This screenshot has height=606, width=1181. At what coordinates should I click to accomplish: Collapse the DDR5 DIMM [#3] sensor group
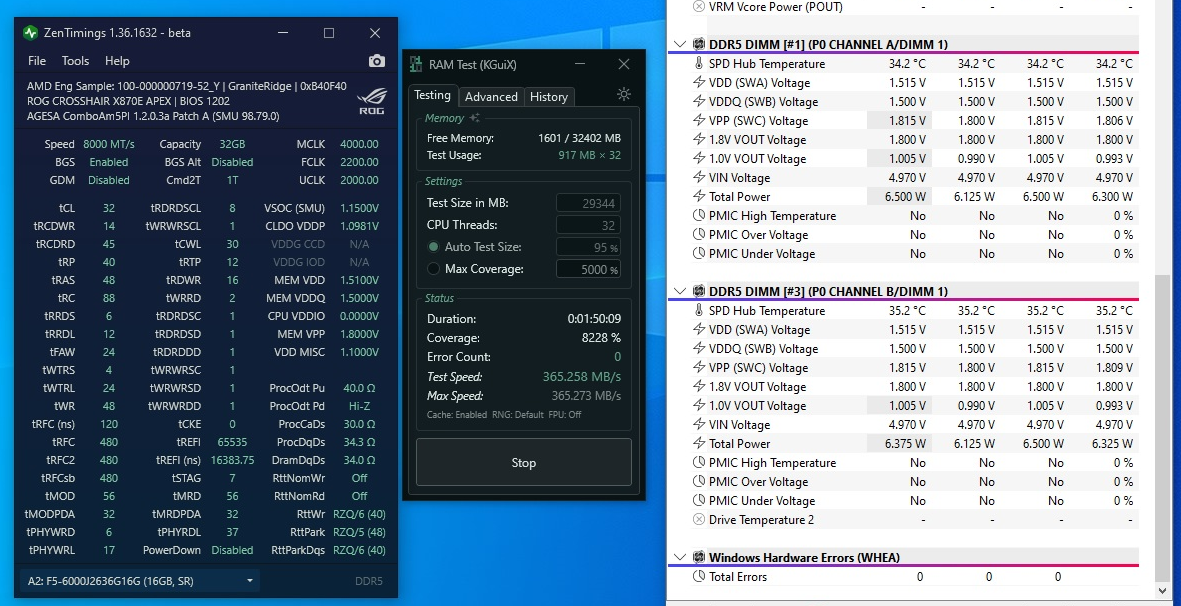tap(679, 291)
